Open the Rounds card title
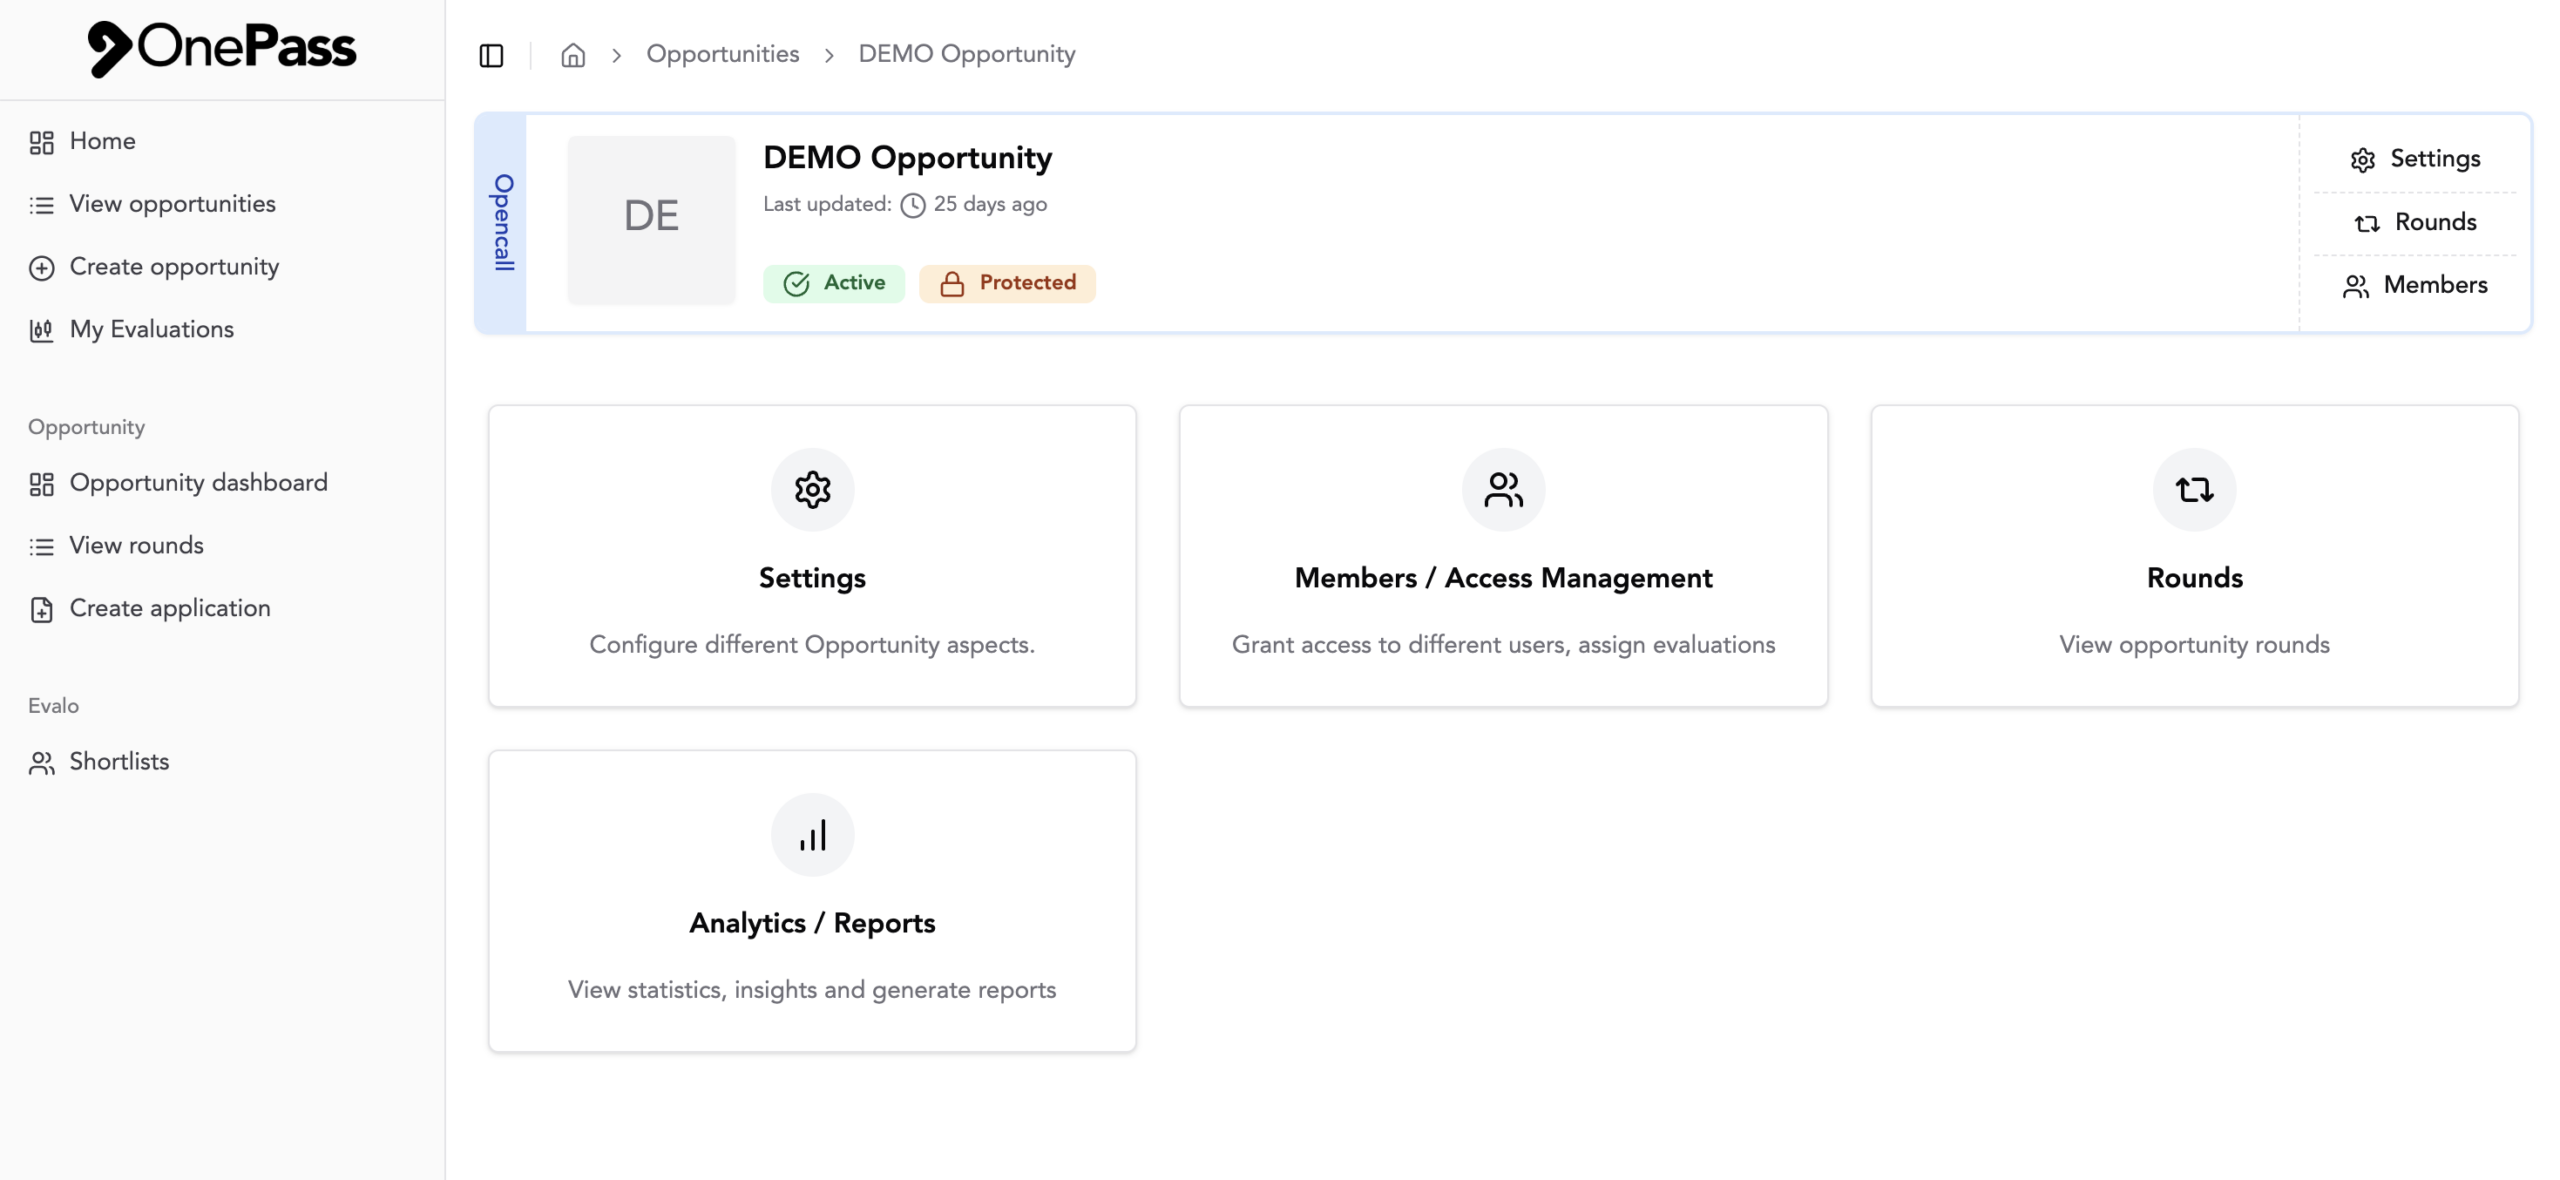Viewport: 2560px width, 1180px height. tap(2194, 578)
